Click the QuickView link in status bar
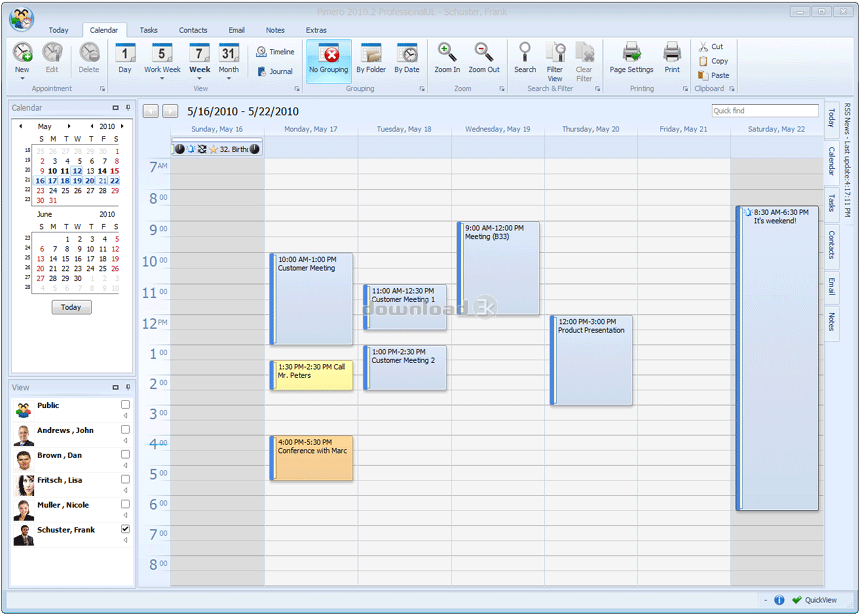The width and height of the screenshot is (860, 615). click(x=821, y=600)
